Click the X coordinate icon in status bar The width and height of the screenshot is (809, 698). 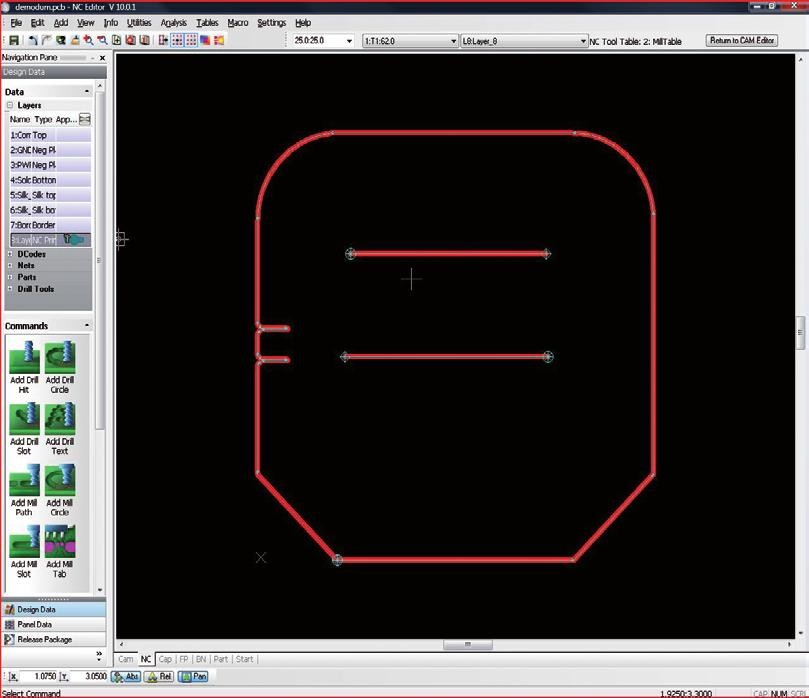point(13,676)
